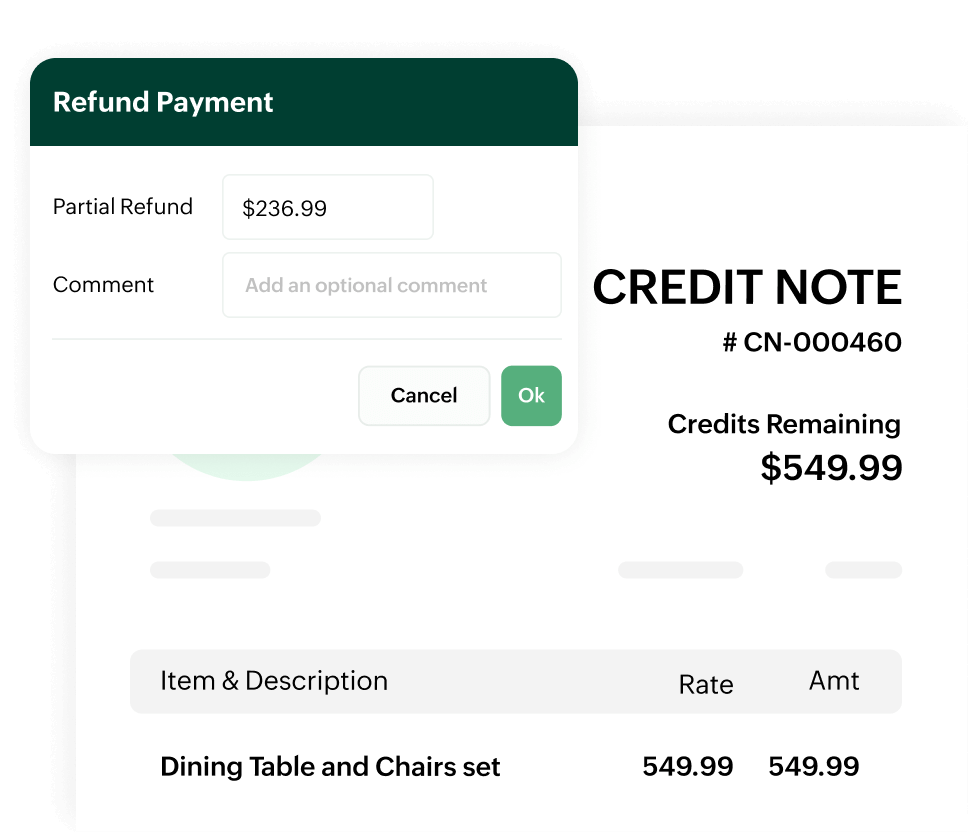Select credit note number CN-000460
Viewport: 968px width, 832px height.
(x=812, y=343)
